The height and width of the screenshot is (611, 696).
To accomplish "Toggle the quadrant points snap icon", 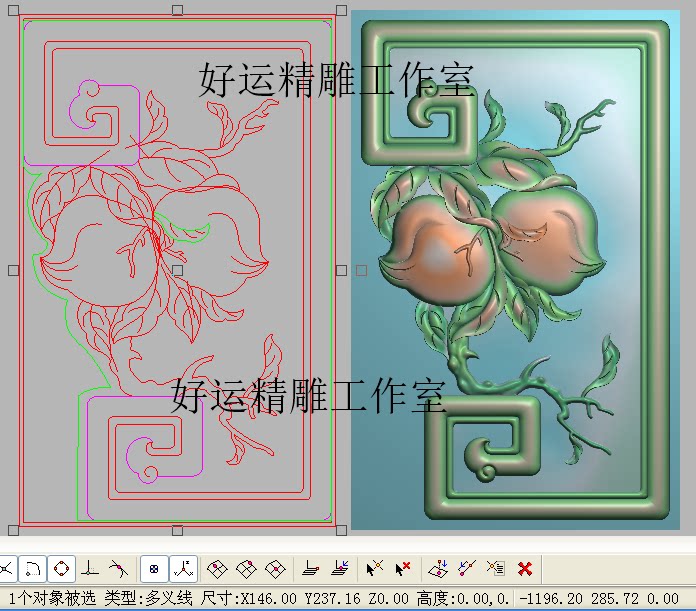I will [61, 569].
